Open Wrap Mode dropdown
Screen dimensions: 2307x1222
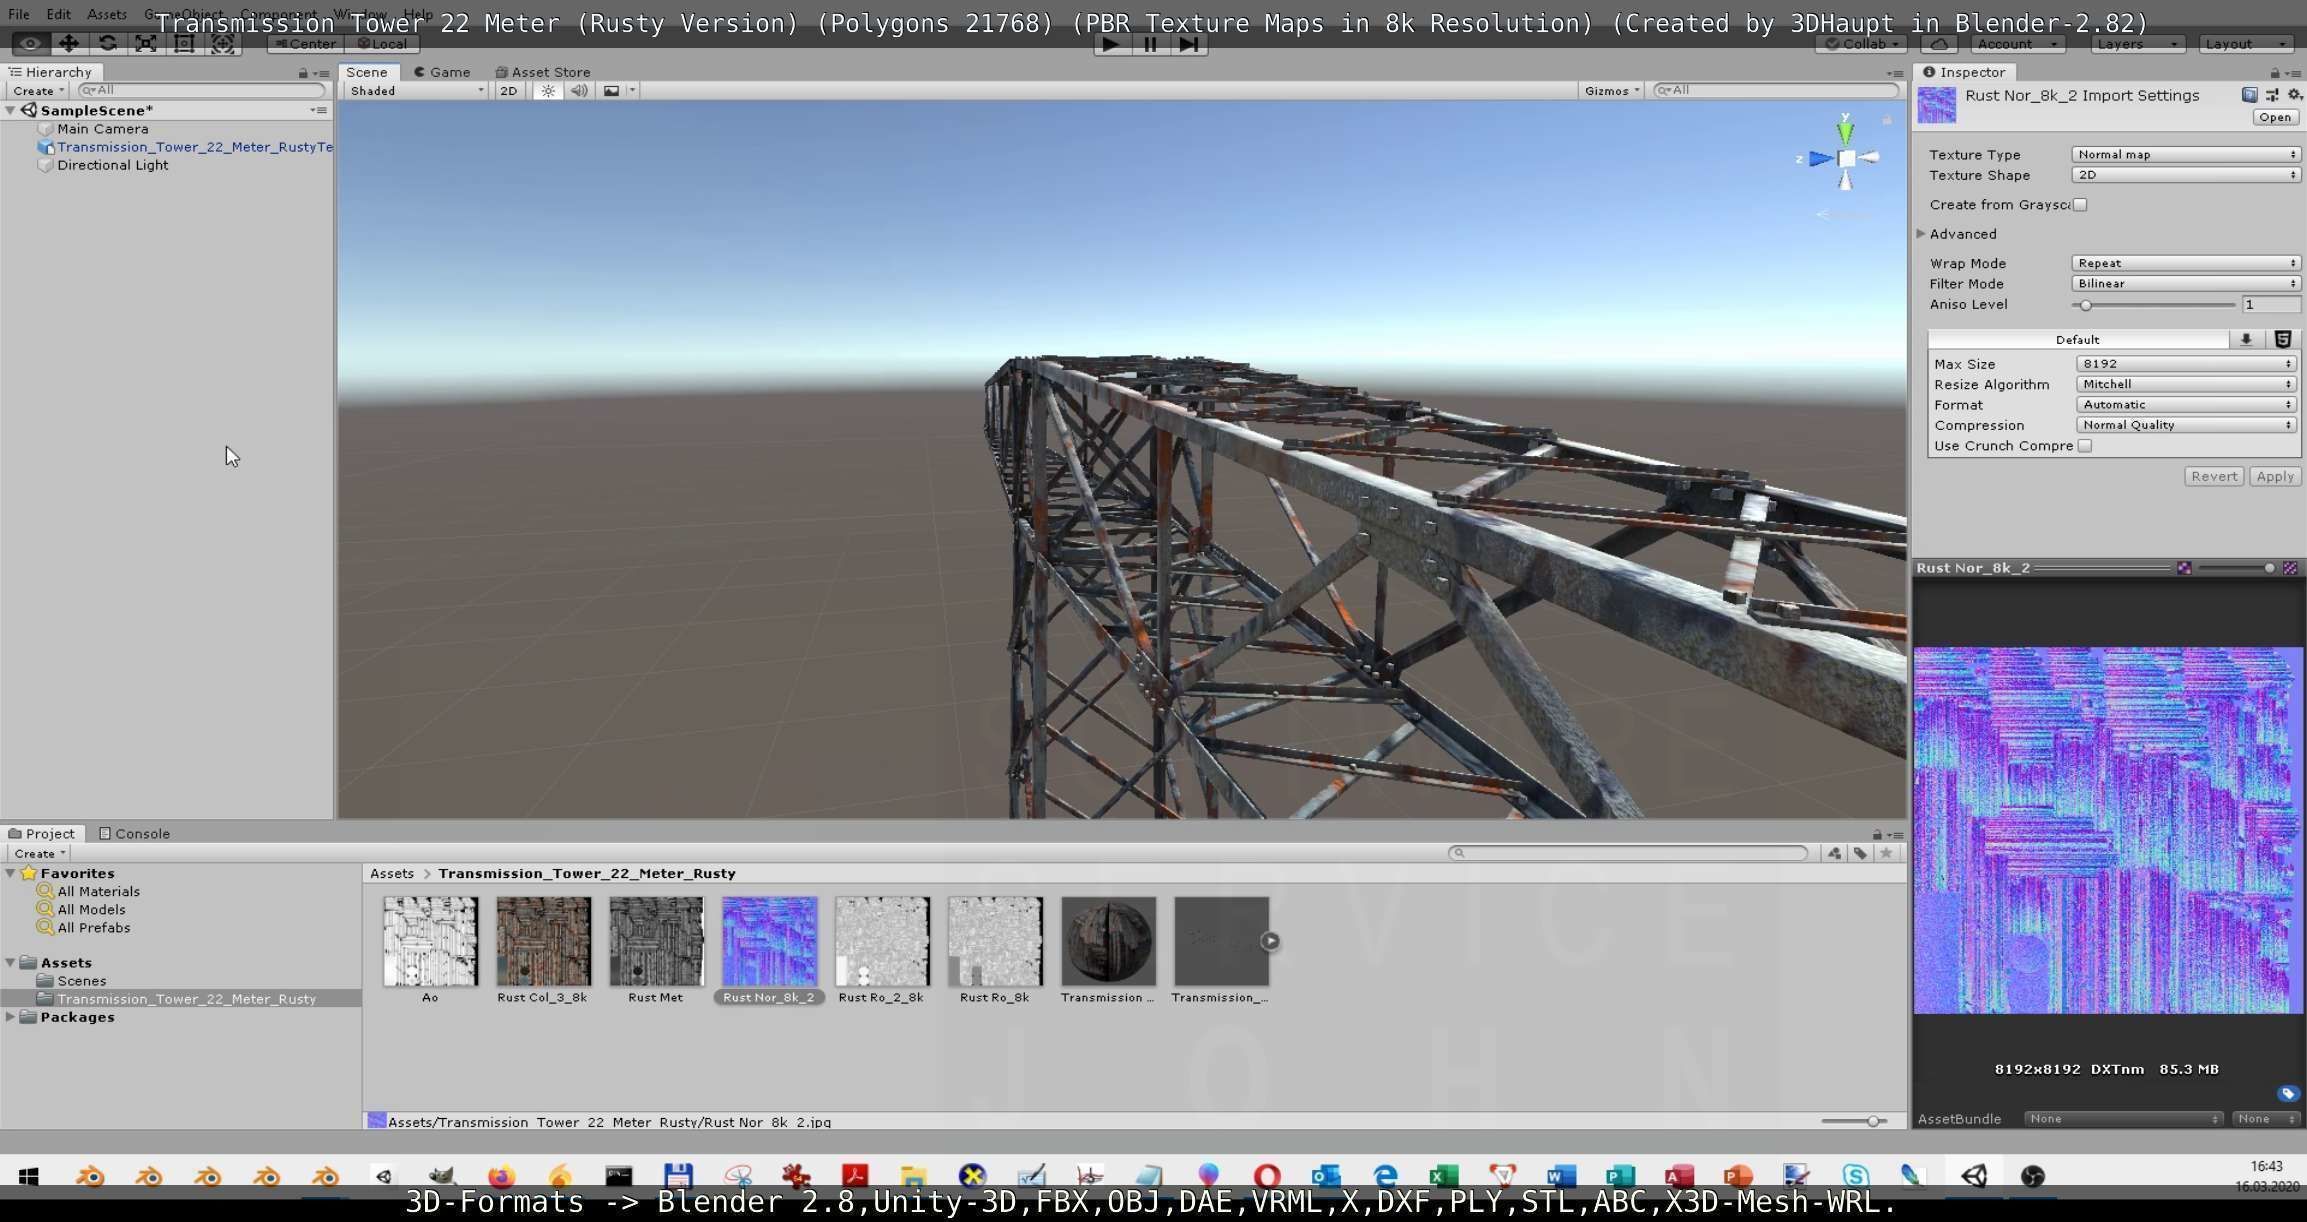click(x=2186, y=264)
